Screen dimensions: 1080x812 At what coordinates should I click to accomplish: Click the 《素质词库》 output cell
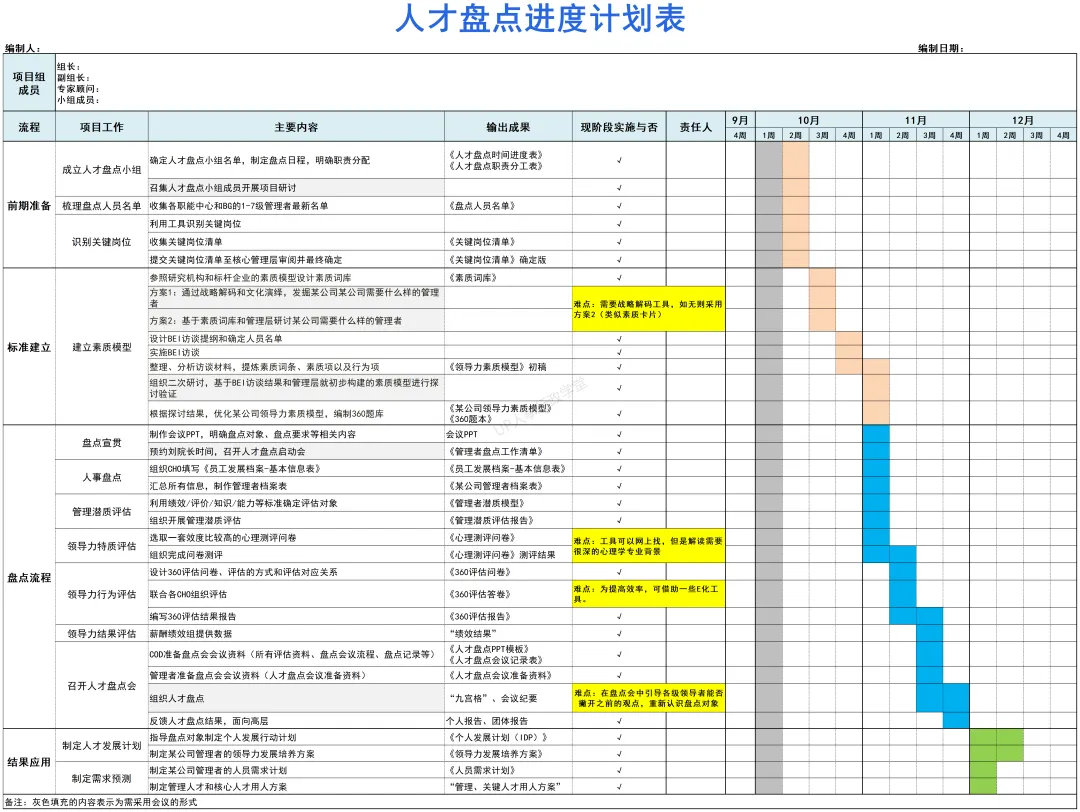tap(508, 278)
